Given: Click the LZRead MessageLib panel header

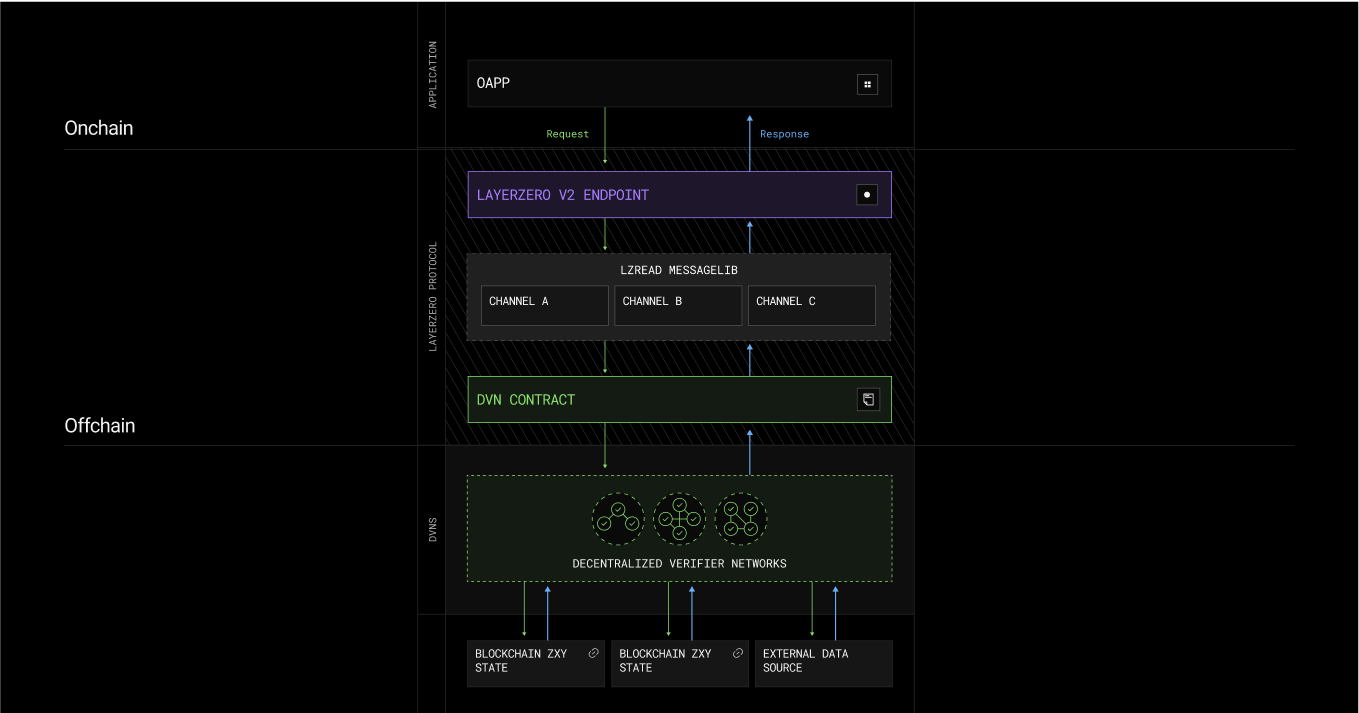Looking at the screenshot, I should (679, 269).
